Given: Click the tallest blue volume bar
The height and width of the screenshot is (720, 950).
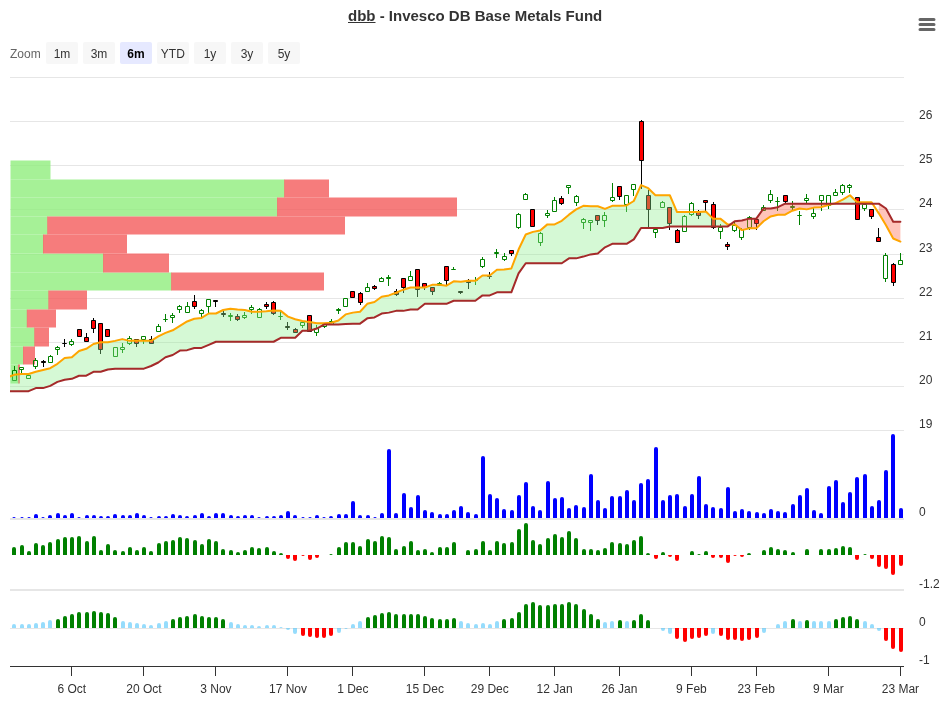Looking at the screenshot, I should coord(893,476).
